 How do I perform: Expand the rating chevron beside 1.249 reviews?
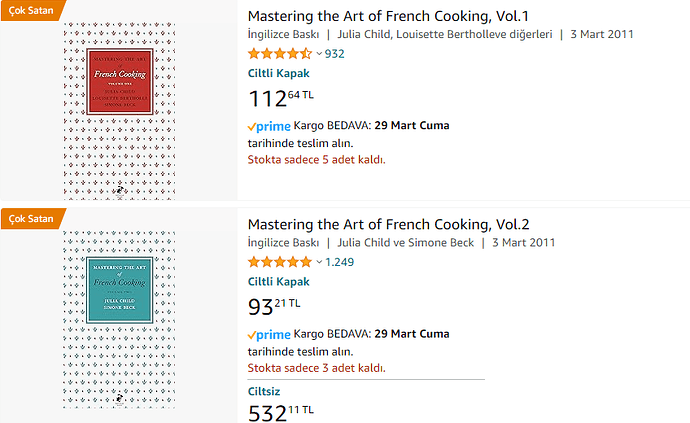319,262
